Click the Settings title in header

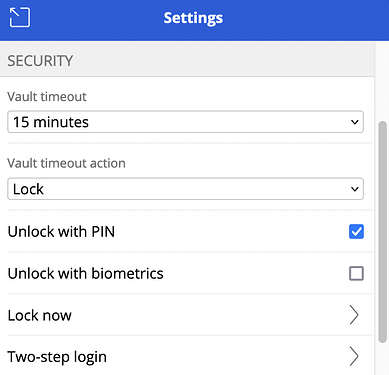coord(193,18)
